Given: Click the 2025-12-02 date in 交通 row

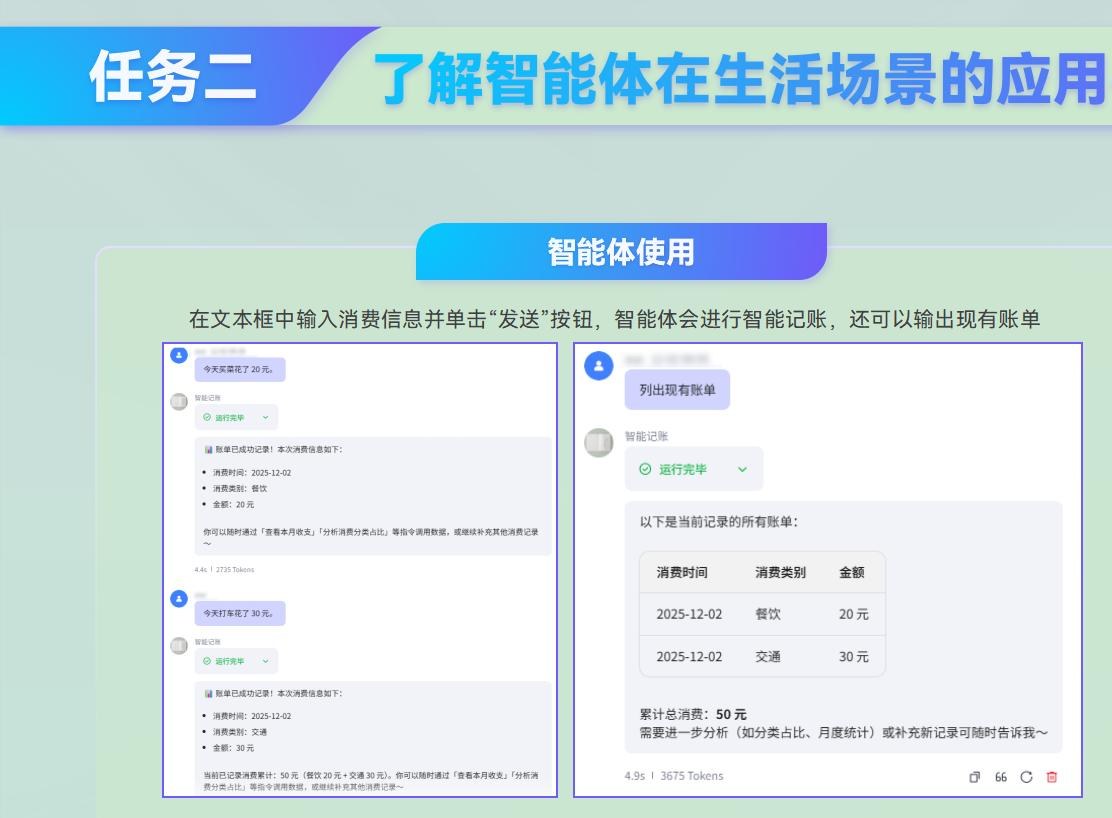Looking at the screenshot, I should click(x=689, y=657).
